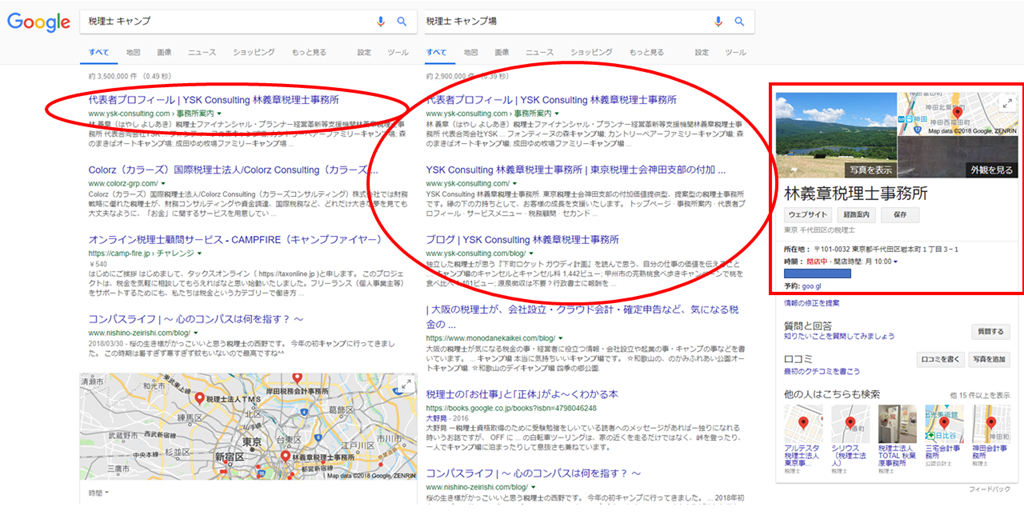This screenshot has width=1024, height=515.
Task: Open YSK Consulting 東京税理士会神田支部 result
Action: [x=575, y=170]
